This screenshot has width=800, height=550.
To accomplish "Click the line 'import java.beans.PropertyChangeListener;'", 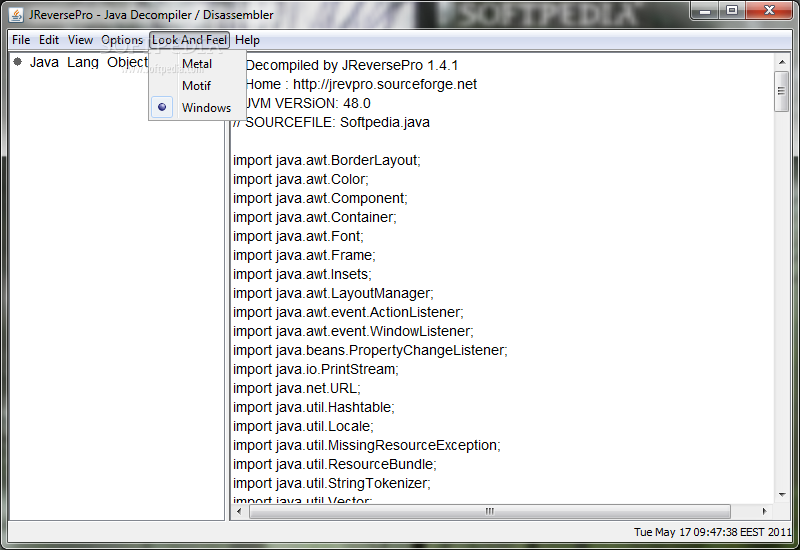I will pyautogui.click(x=370, y=350).
